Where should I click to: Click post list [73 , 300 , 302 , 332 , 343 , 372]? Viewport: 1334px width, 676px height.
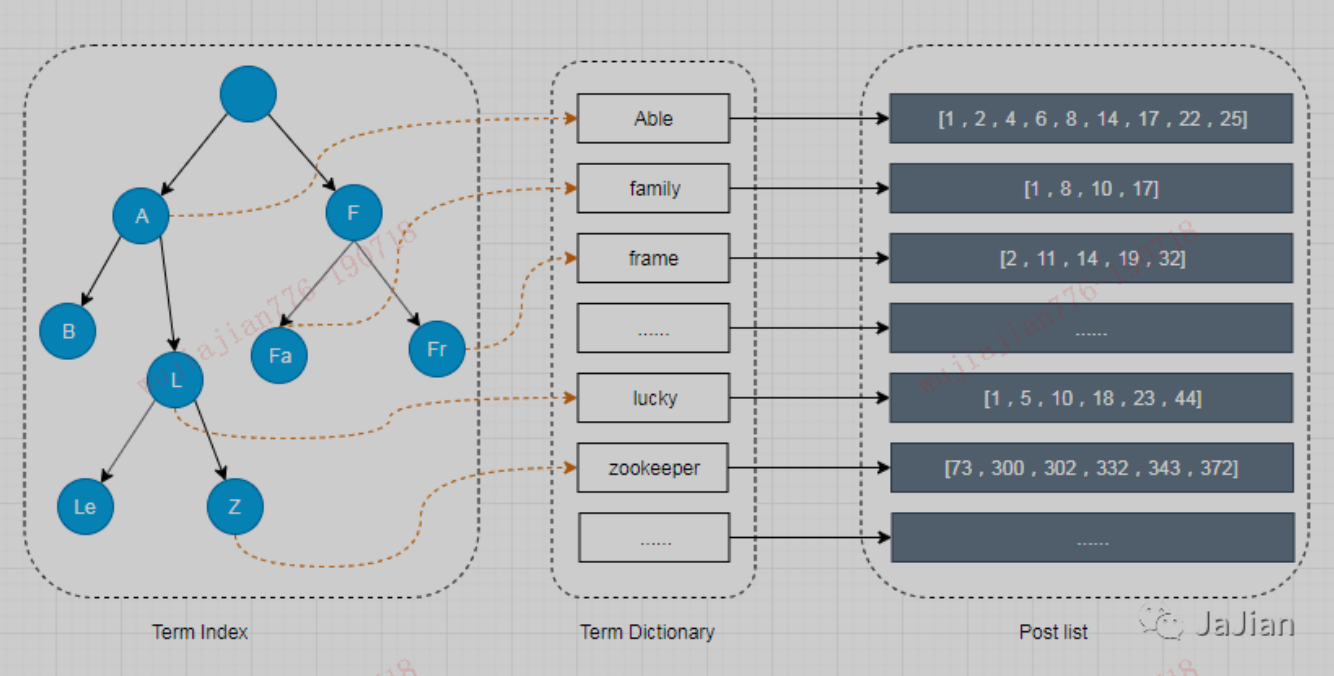click(x=1092, y=468)
